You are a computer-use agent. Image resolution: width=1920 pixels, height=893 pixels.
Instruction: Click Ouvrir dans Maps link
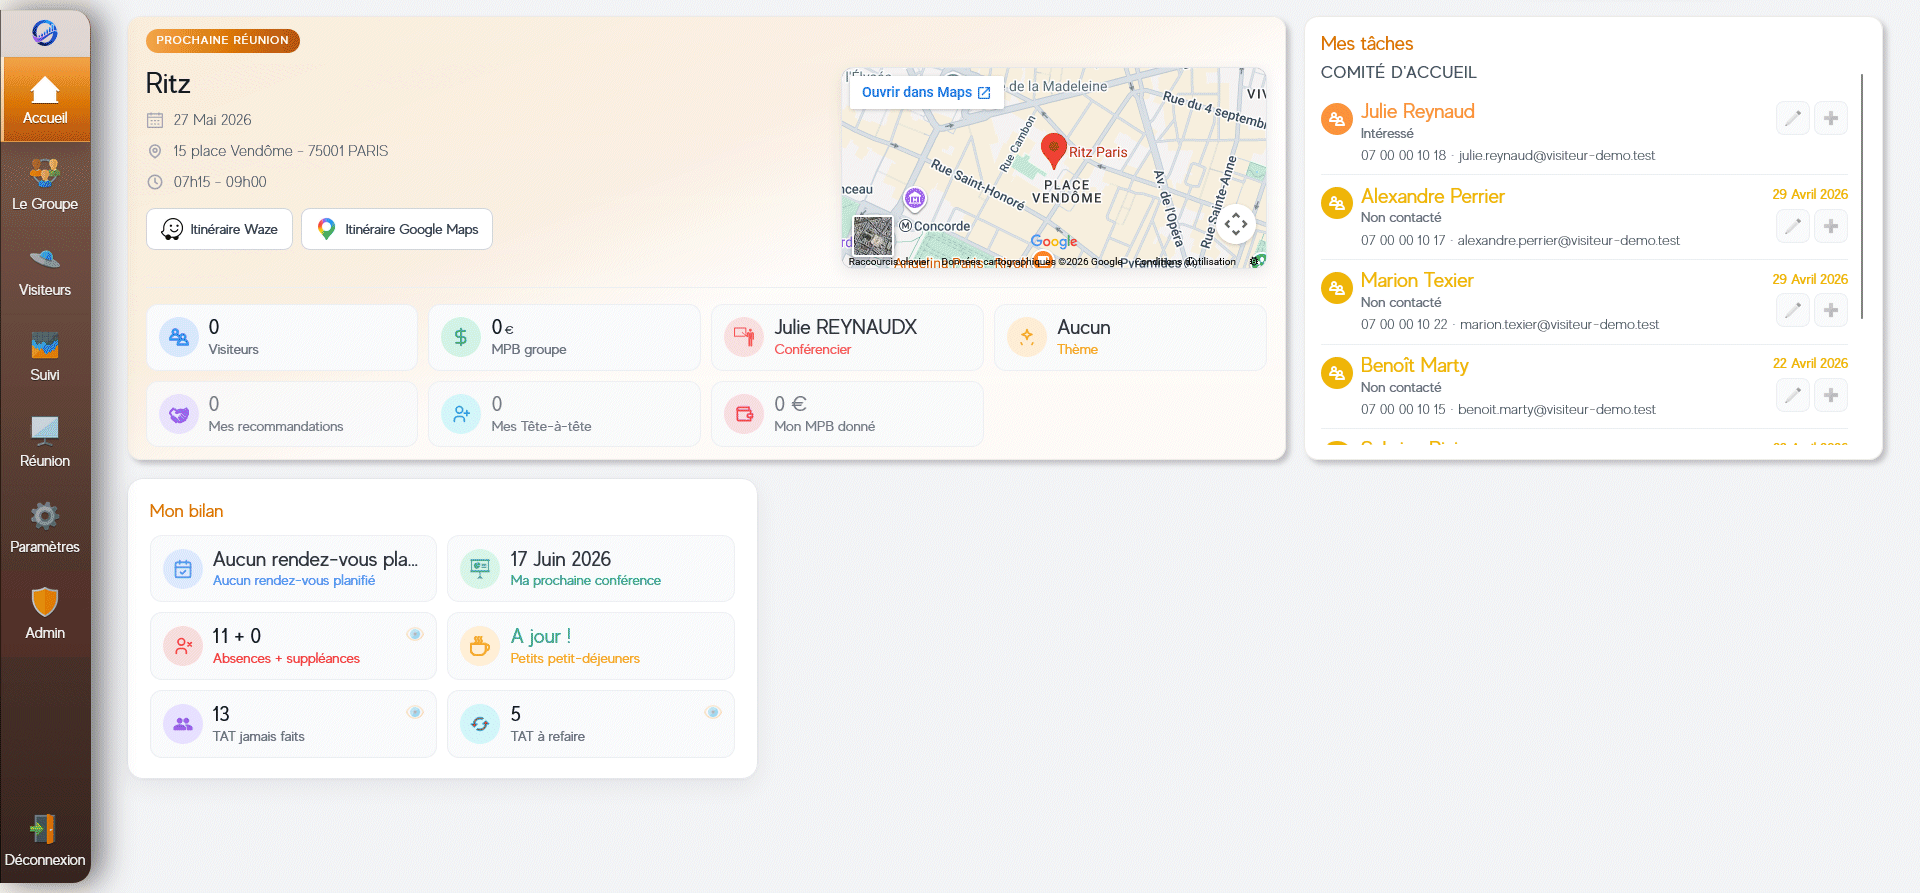click(926, 92)
